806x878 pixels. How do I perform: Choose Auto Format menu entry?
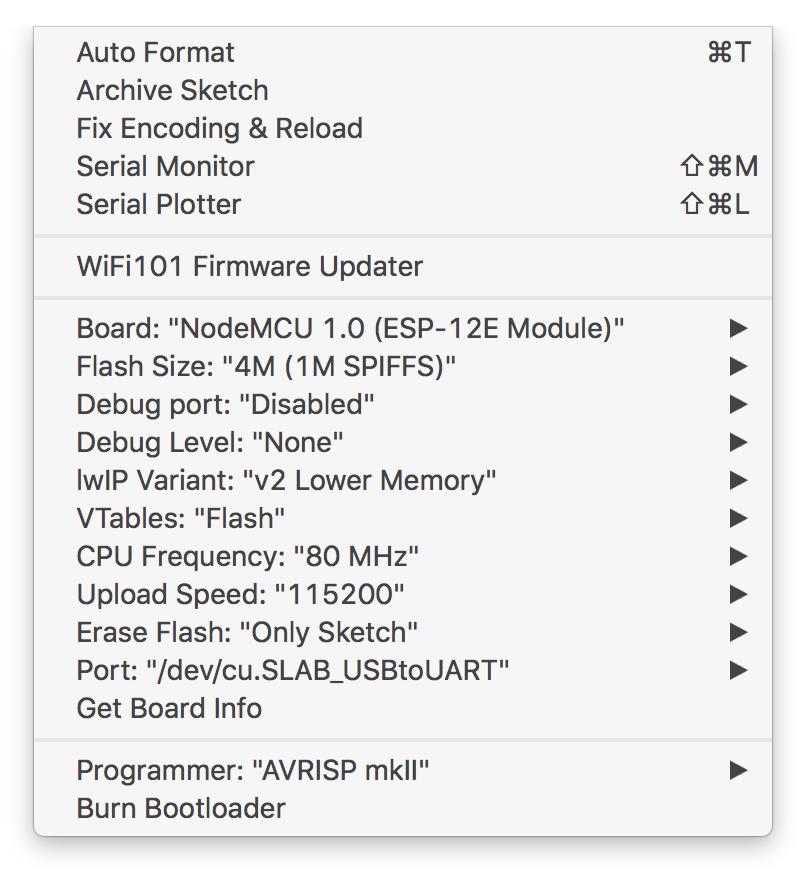point(156,52)
